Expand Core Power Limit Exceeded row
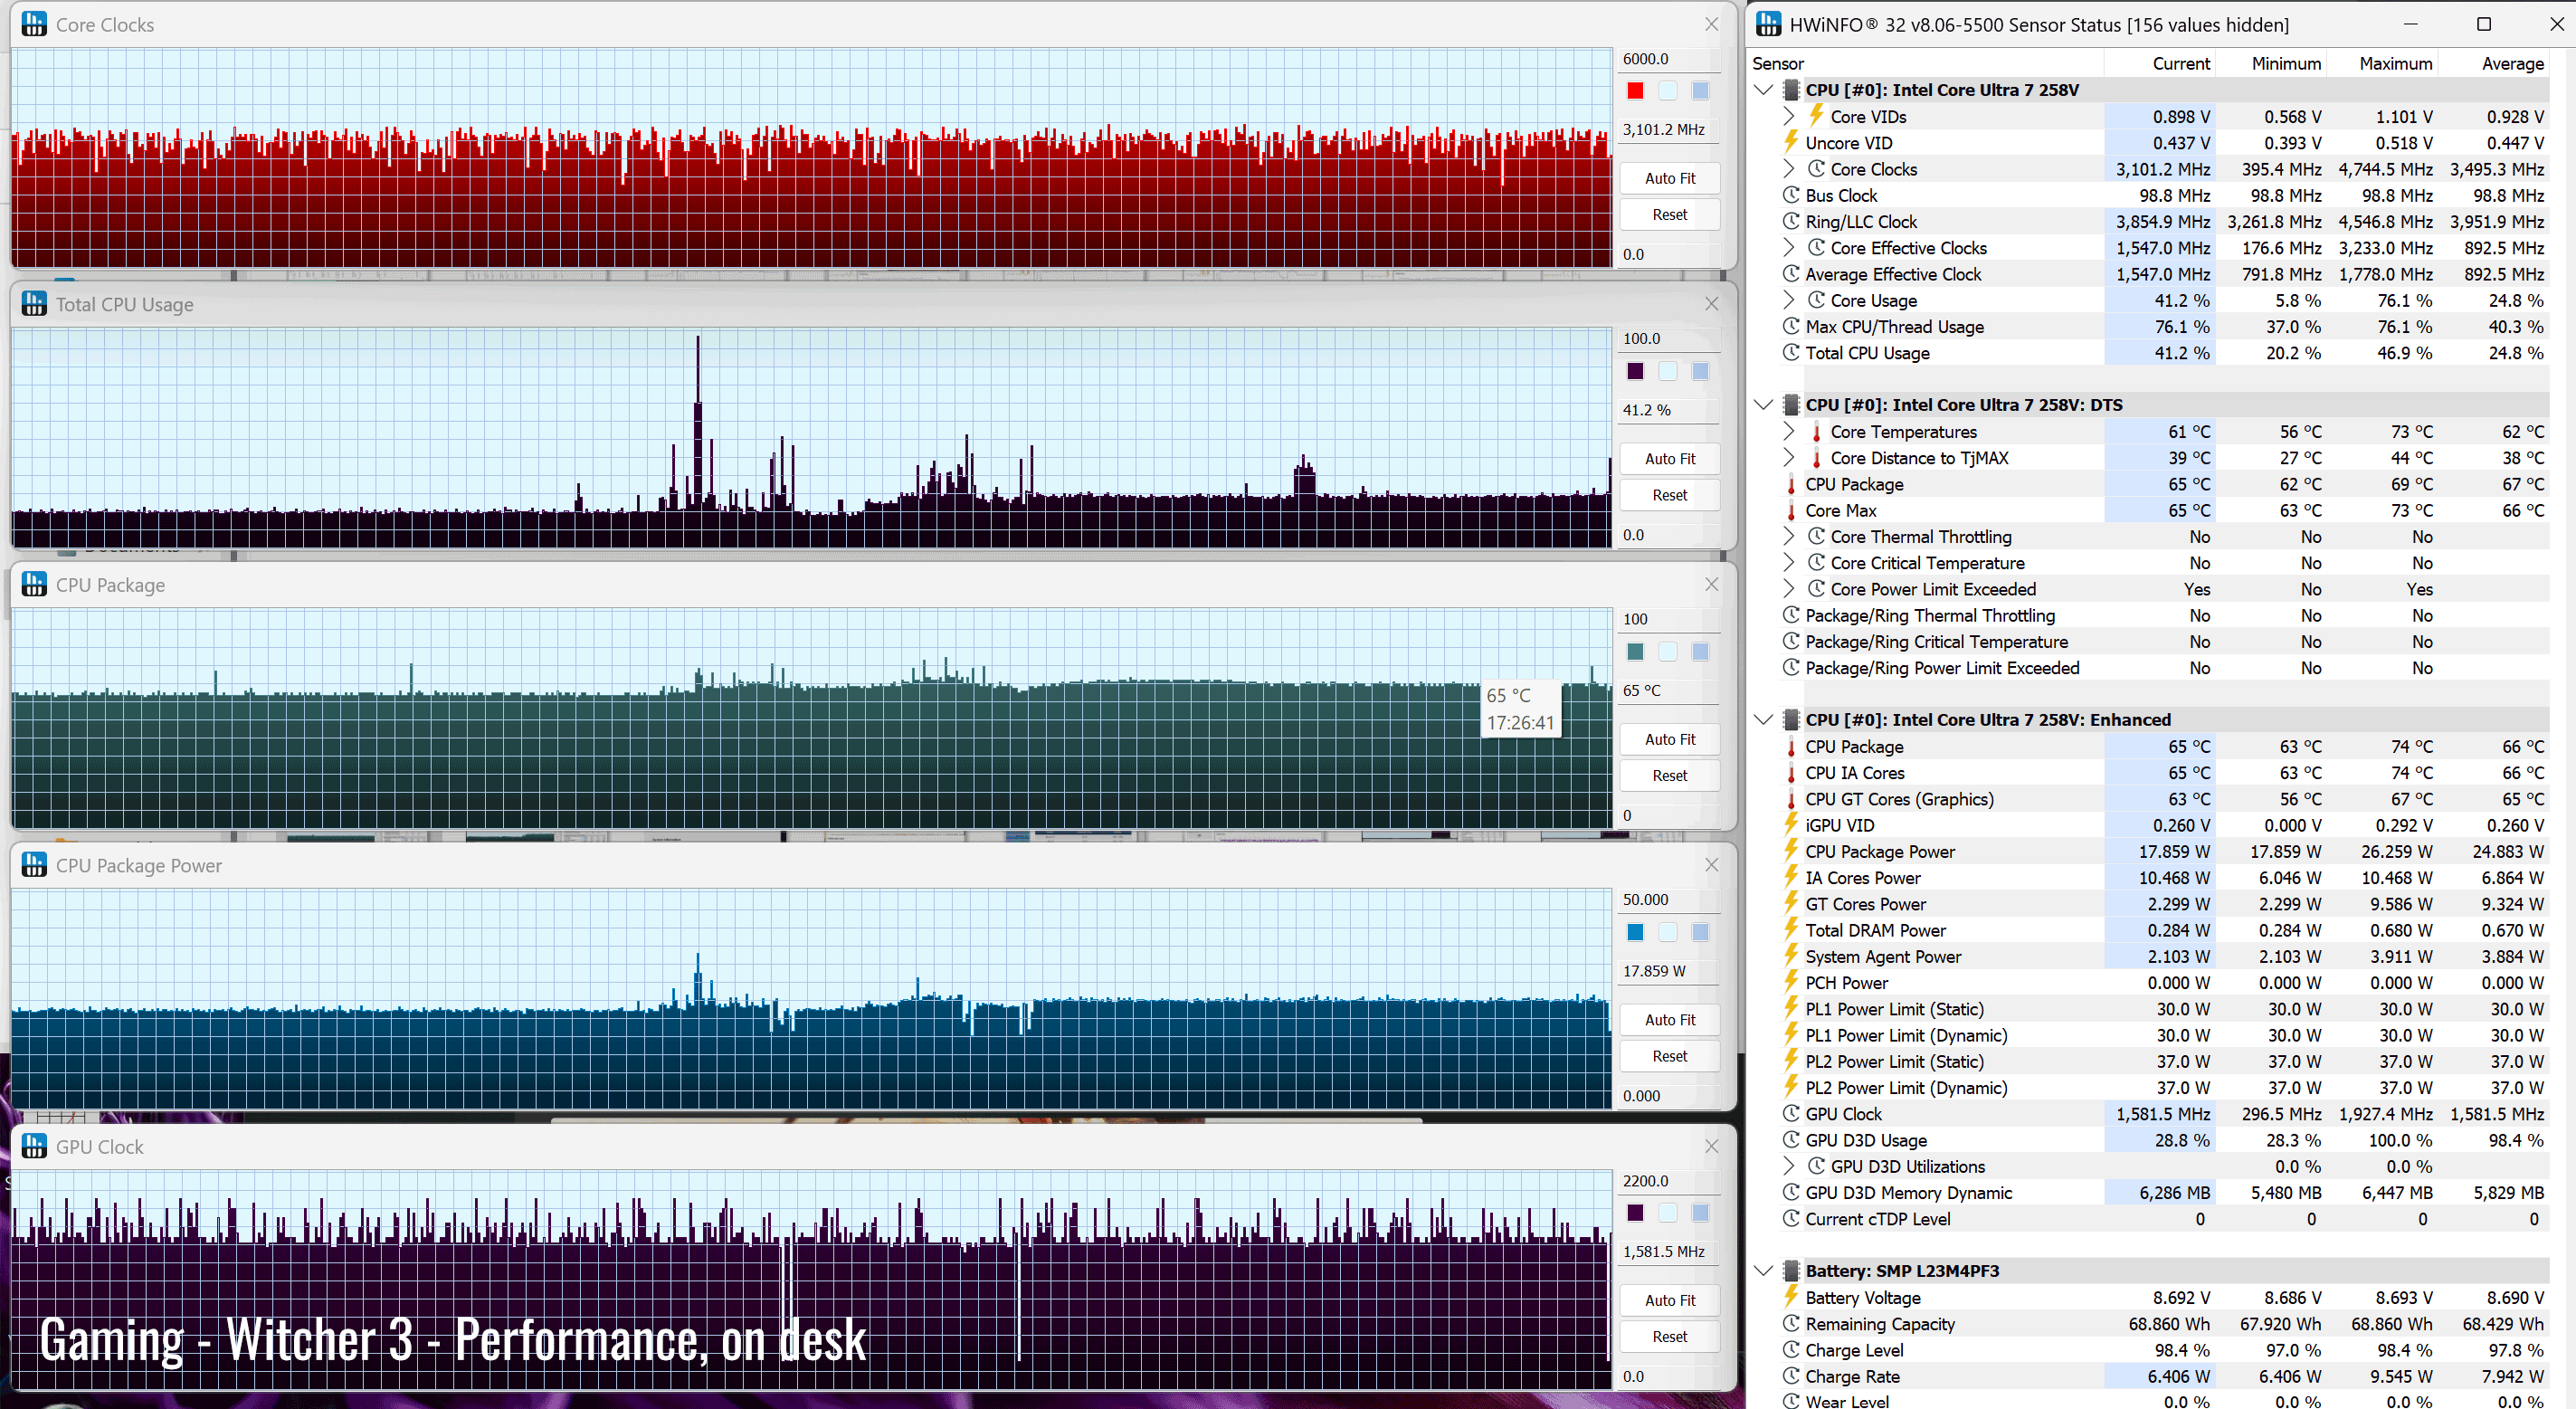 [x=1789, y=589]
